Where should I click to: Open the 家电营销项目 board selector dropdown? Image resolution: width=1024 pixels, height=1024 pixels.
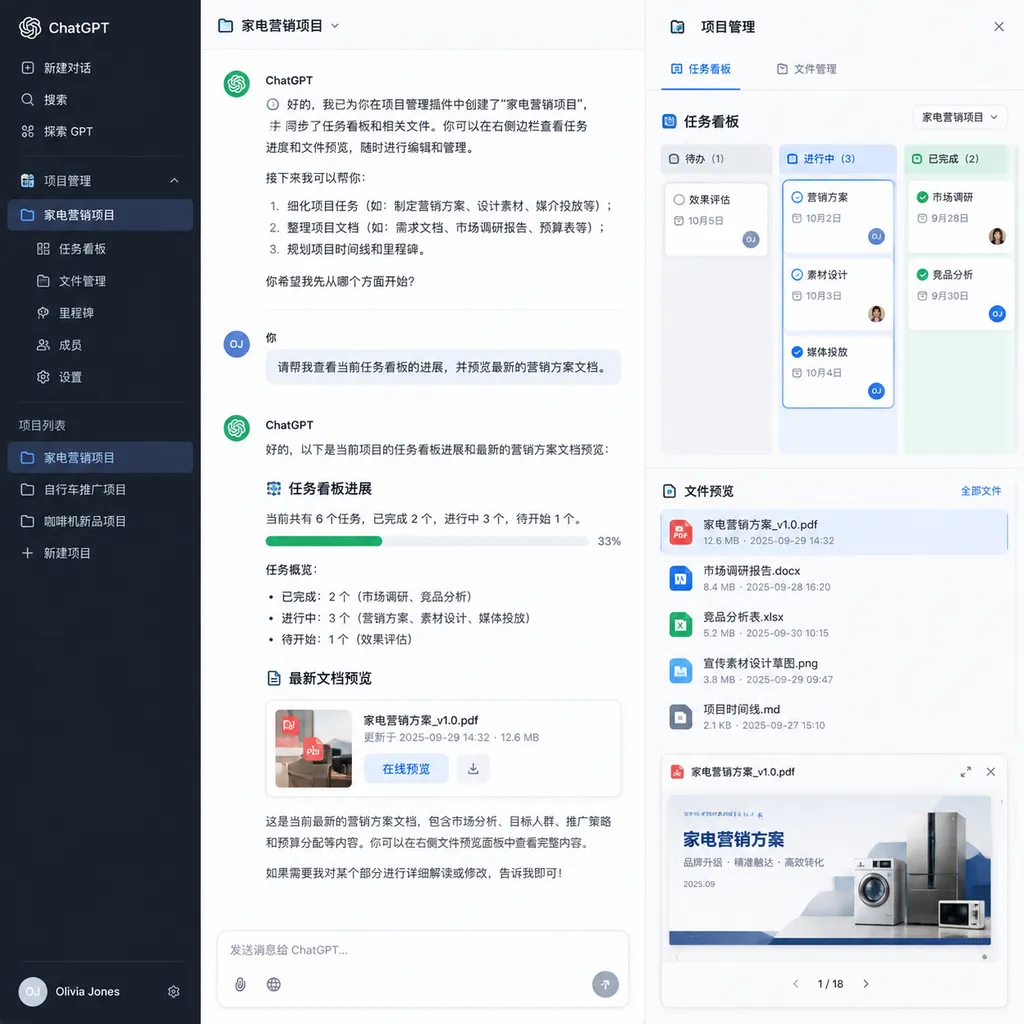click(959, 118)
